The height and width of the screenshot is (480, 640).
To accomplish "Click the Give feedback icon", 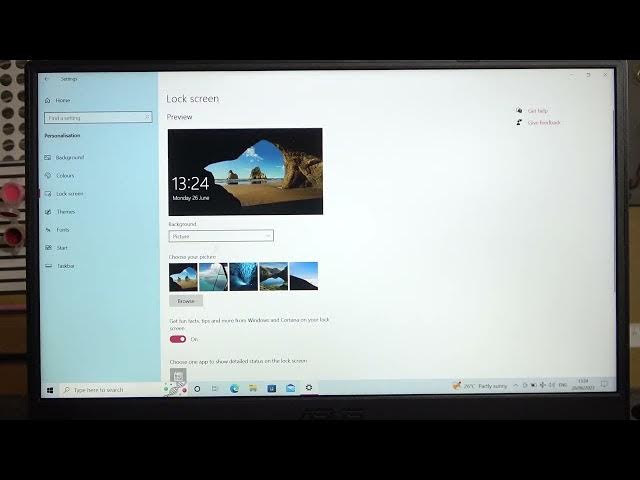I will click(x=519, y=122).
